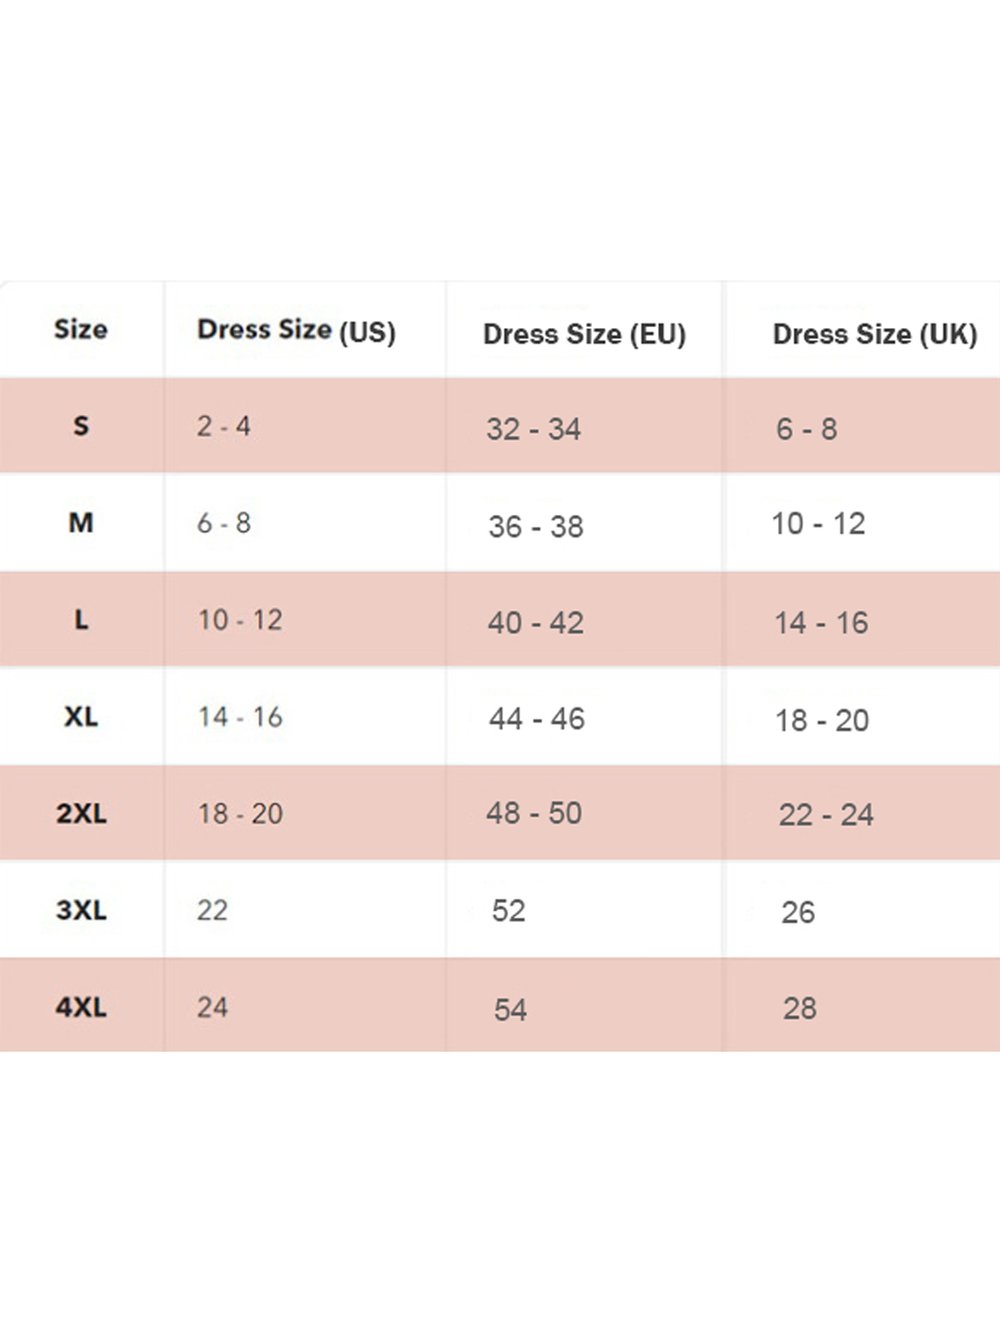Click the "Size" column header

click(x=81, y=329)
